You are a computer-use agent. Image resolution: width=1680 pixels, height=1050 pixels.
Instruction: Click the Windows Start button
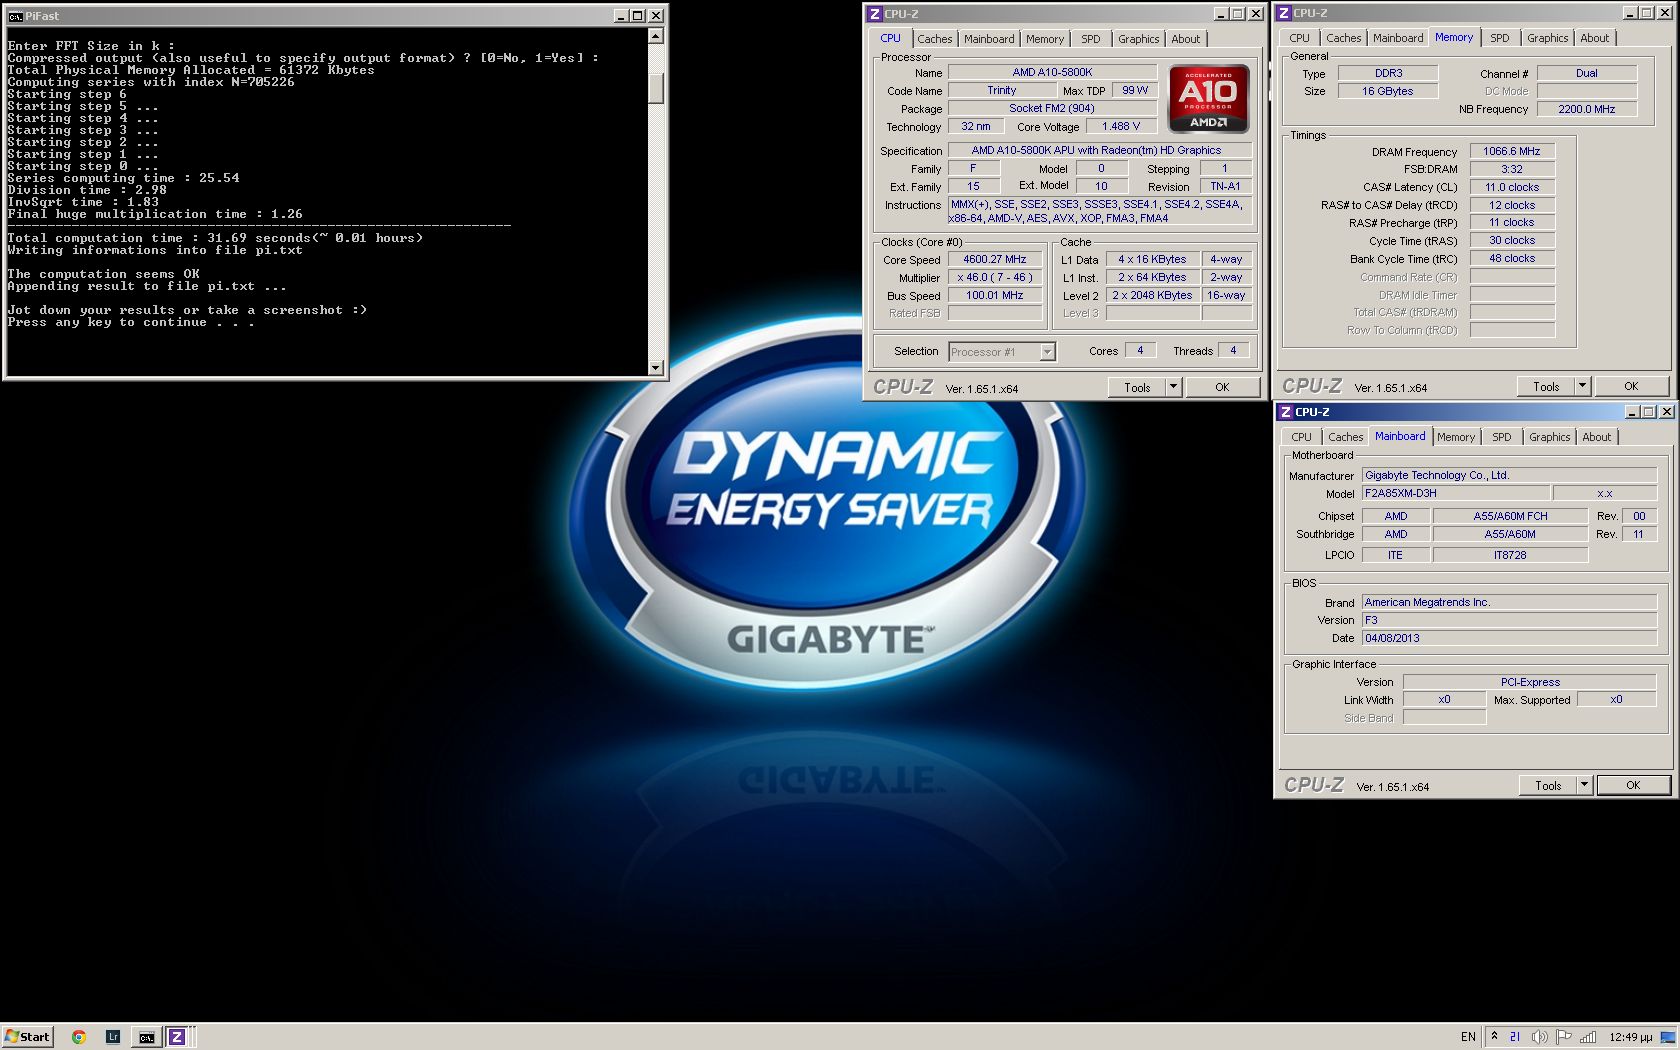coord(27,1037)
